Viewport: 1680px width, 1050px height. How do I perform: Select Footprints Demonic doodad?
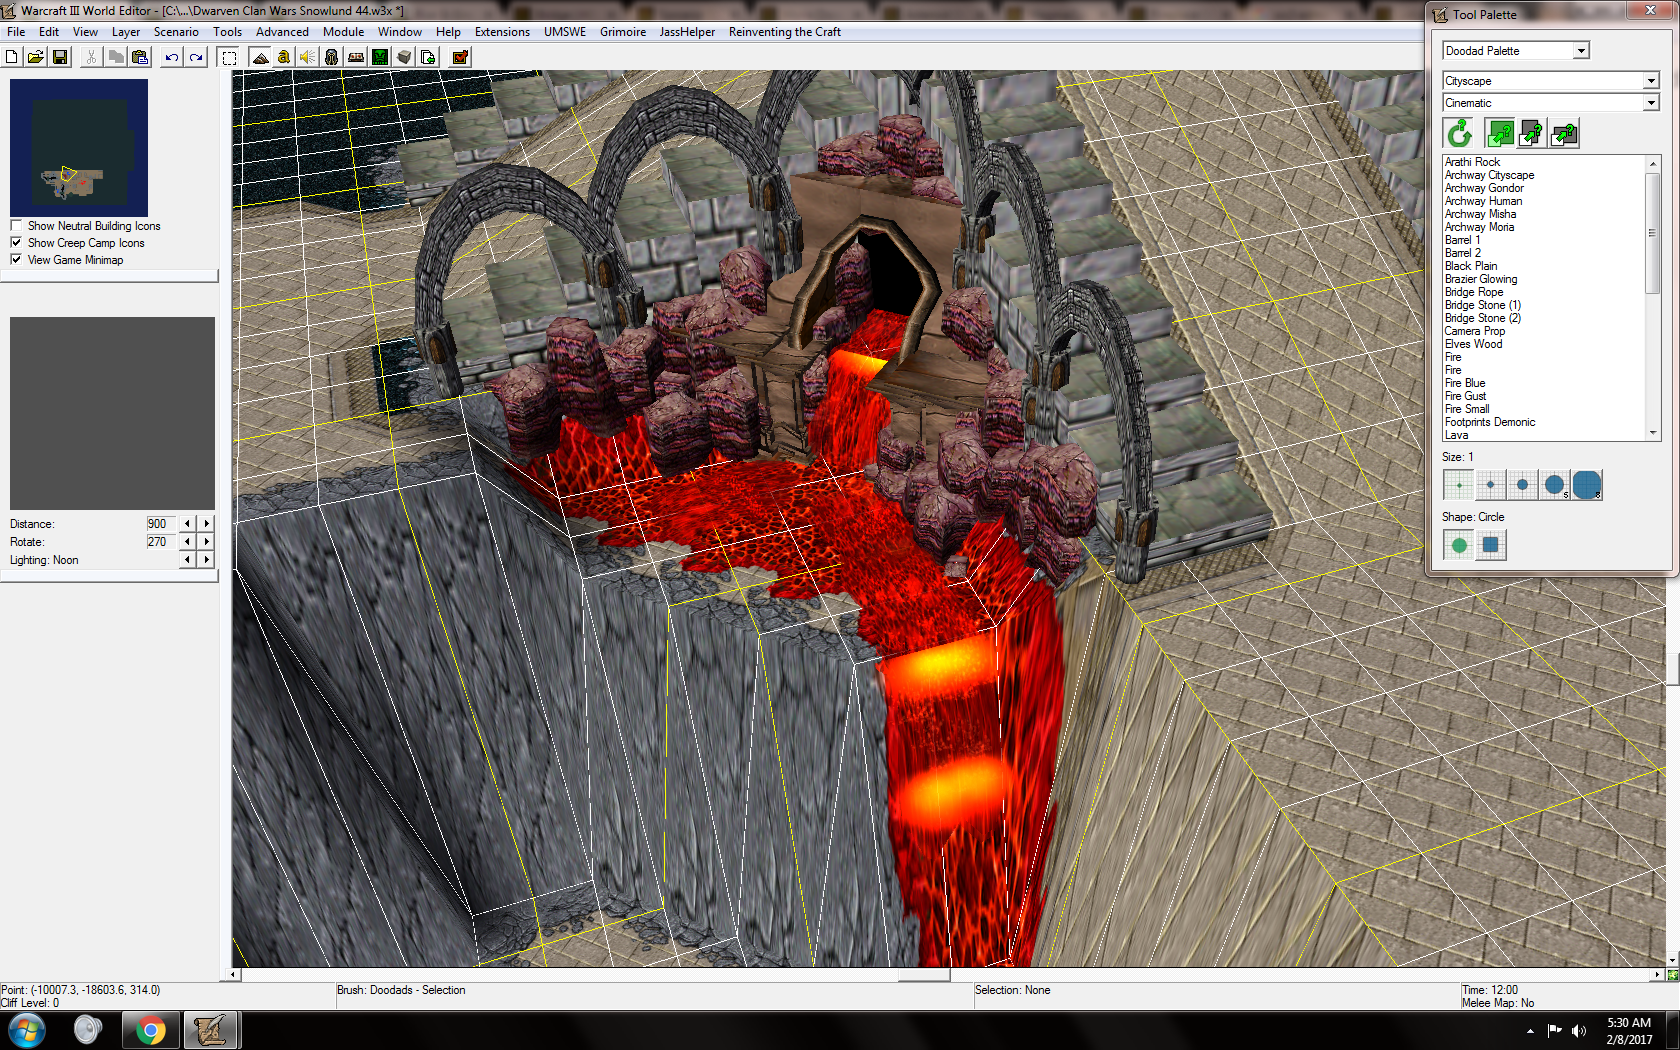pyautogui.click(x=1490, y=422)
